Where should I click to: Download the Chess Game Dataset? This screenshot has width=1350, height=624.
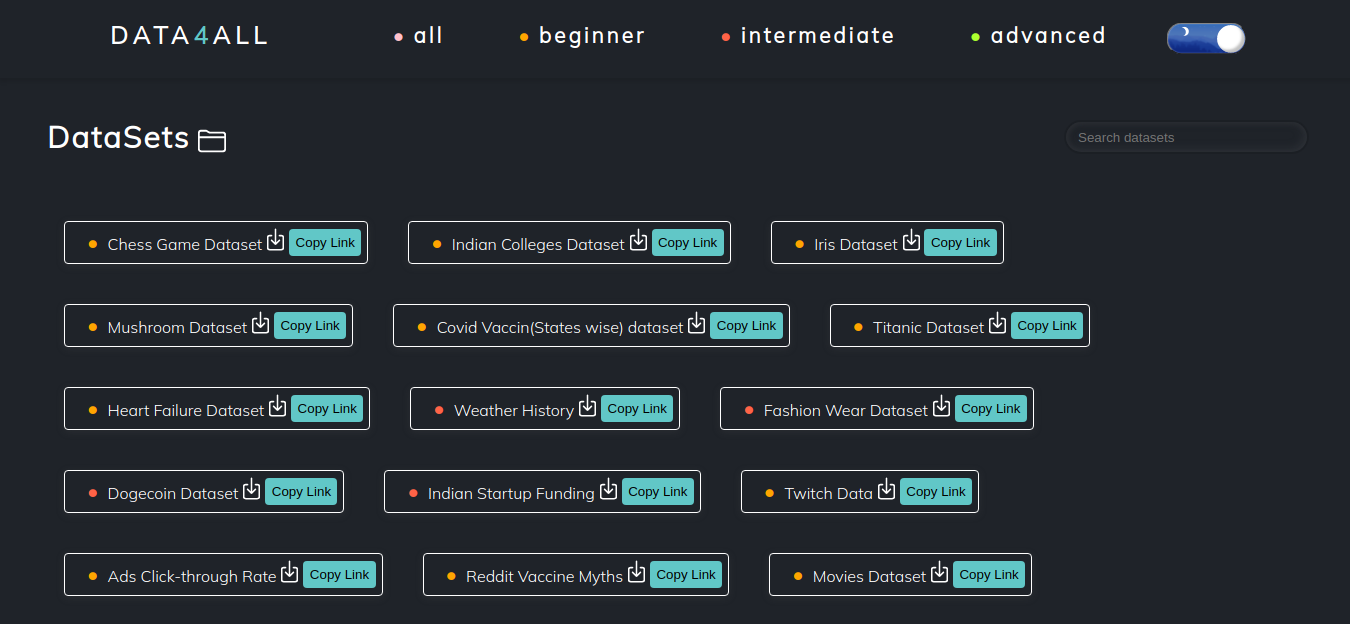275,241
